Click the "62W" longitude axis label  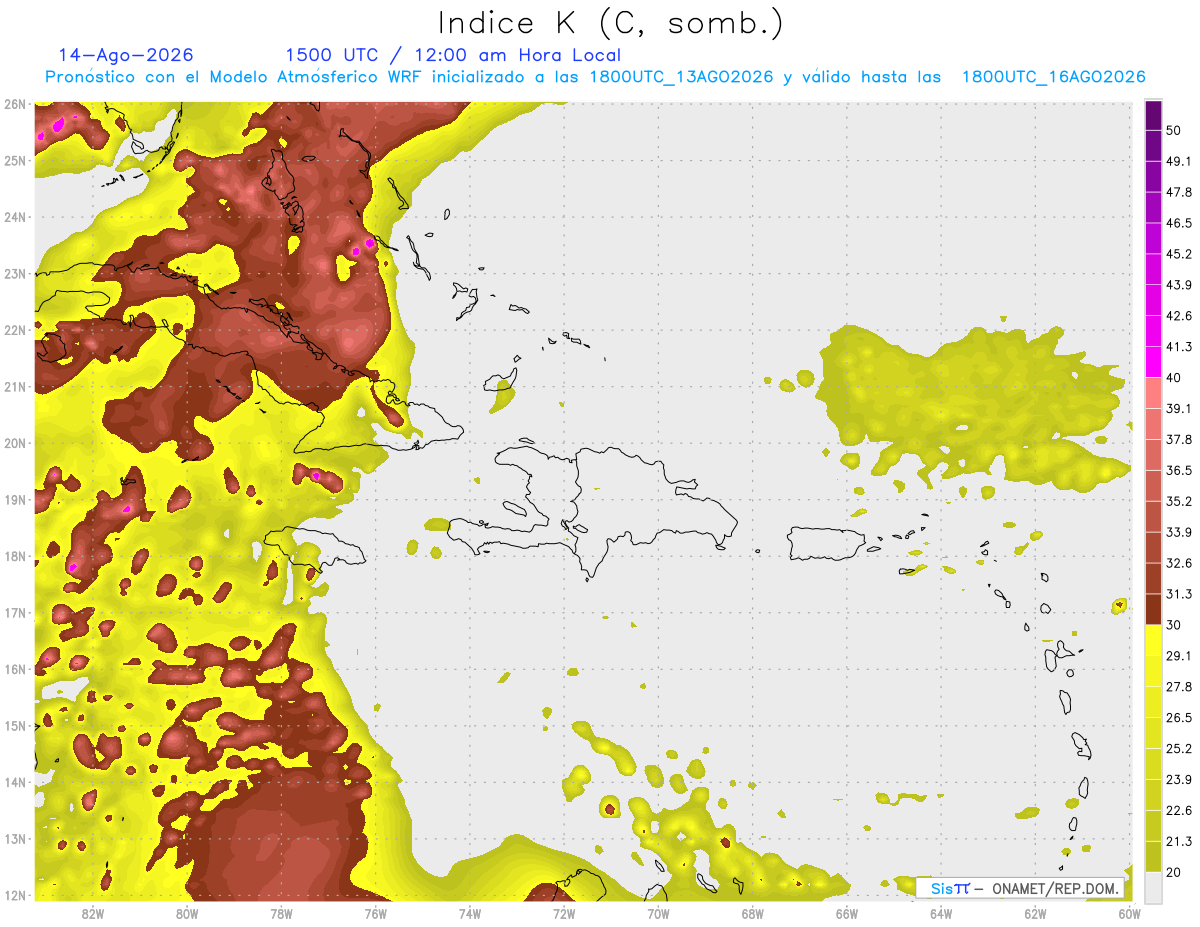[1035, 913]
